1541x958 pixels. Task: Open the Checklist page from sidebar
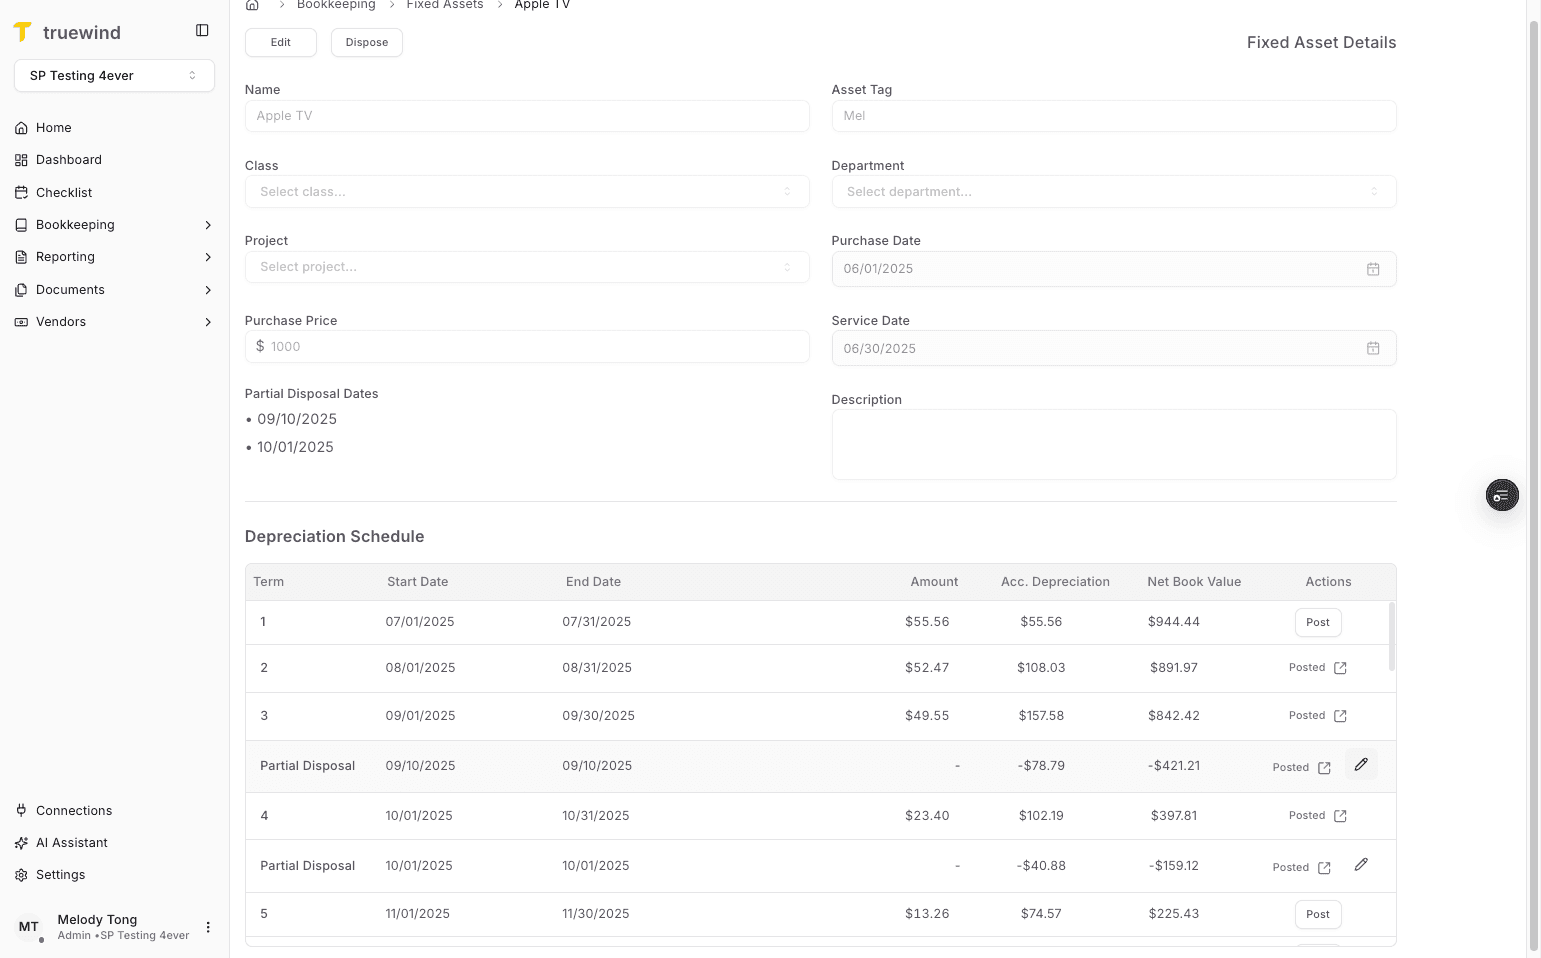pyautogui.click(x=64, y=192)
